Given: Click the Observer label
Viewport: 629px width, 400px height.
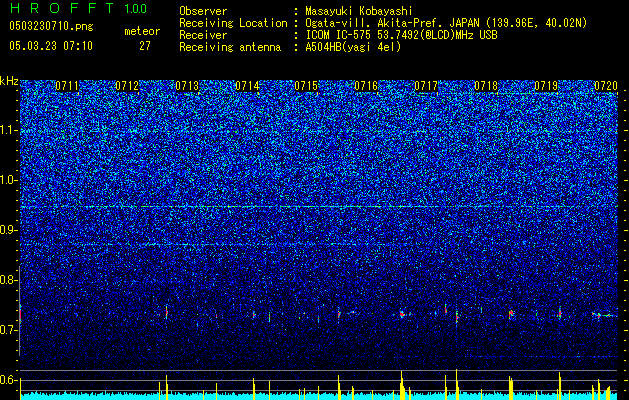Looking at the screenshot, I should (x=203, y=11).
